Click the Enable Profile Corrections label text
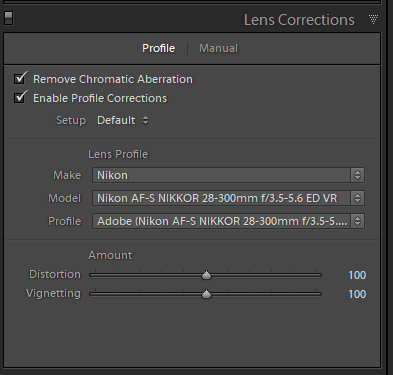Viewport: 393px width, 375px height. (x=100, y=98)
